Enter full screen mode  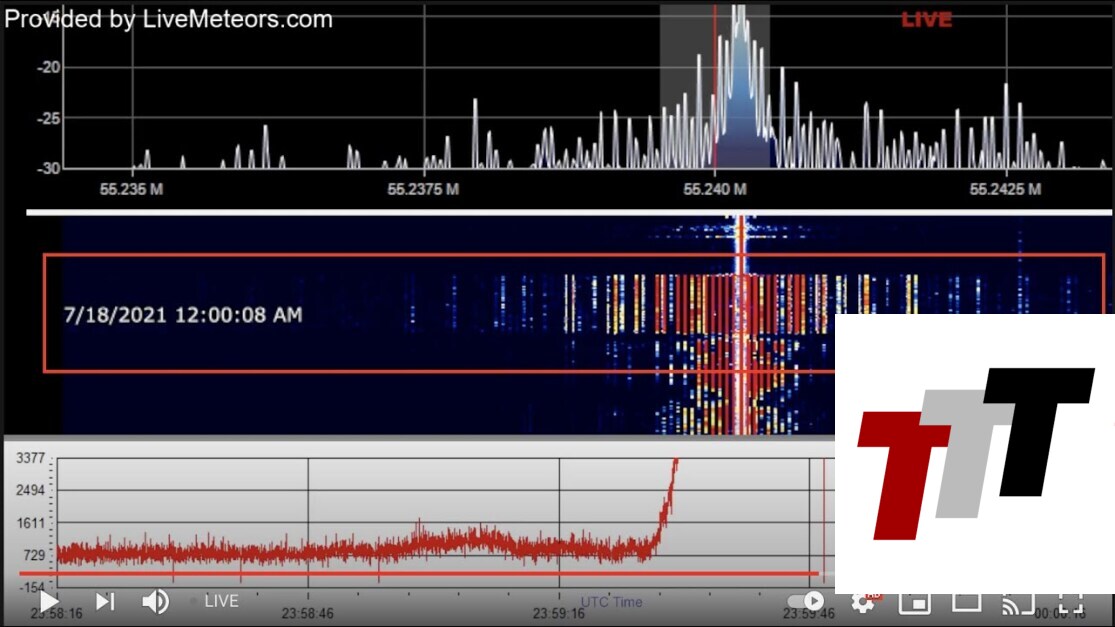1071,602
